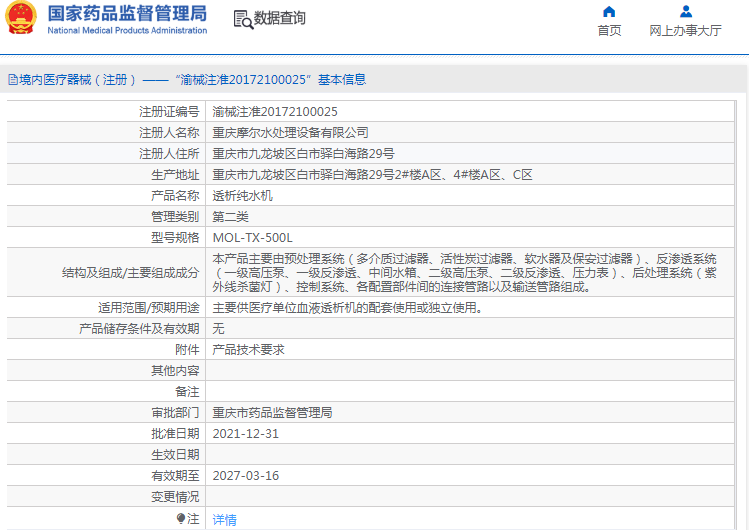Click the 首页 house icon
This screenshot has width=749, height=530.
(x=609, y=12)
